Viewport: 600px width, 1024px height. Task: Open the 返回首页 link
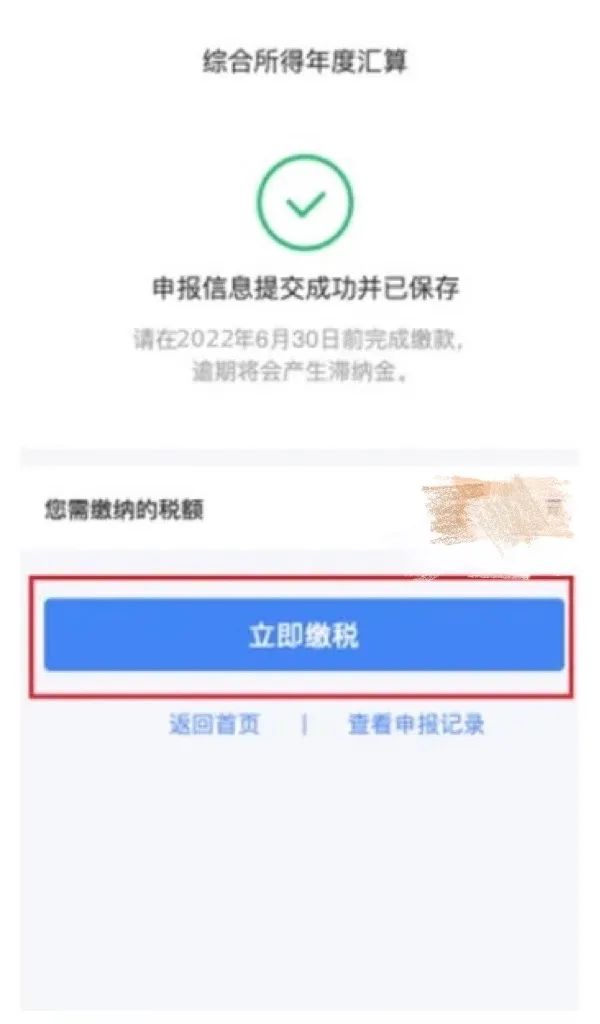[x=214, y=724]
